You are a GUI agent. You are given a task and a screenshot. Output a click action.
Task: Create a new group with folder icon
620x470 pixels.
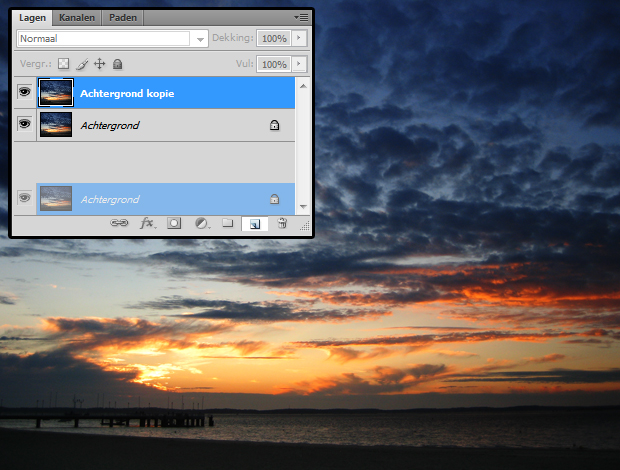(x=227, y=224)
